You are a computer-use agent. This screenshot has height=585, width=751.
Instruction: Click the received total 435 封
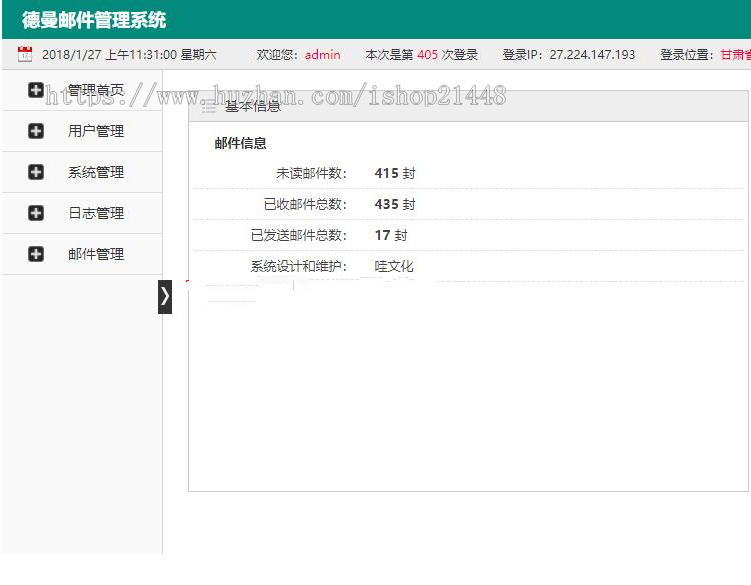pyautogui.click(x=395, y=204)
